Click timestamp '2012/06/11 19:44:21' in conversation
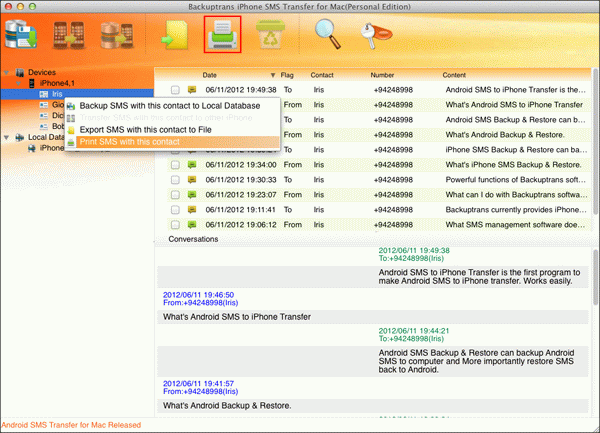Screen dimensions: 600x433 414,331
